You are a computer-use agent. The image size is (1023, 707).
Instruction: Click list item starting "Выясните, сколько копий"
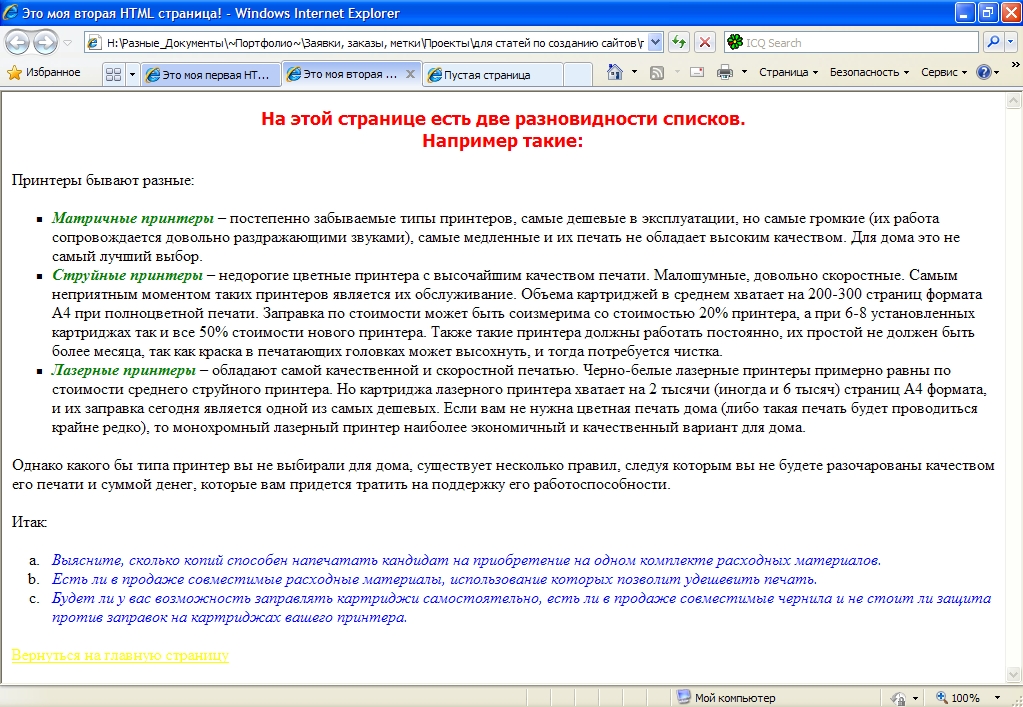point(466,560)
